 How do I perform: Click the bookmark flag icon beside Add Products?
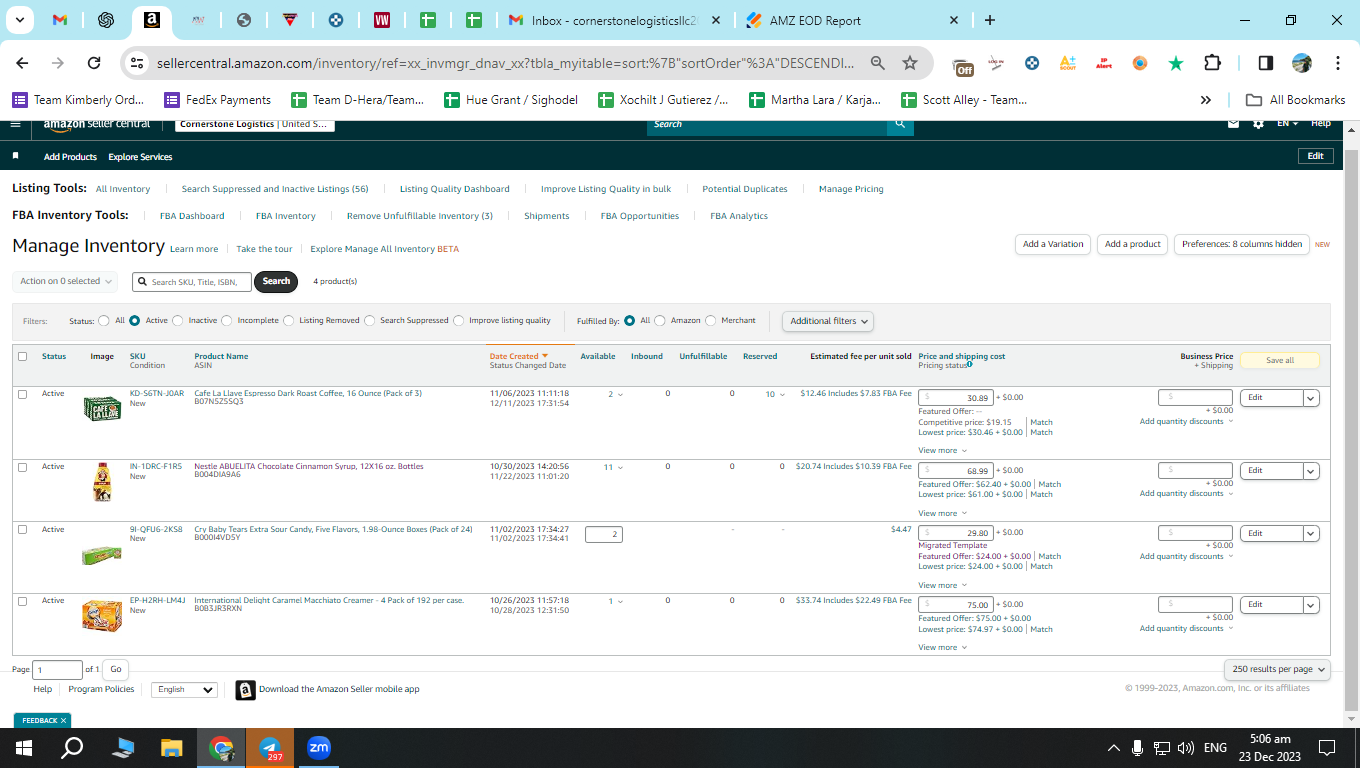coord(15,157)
